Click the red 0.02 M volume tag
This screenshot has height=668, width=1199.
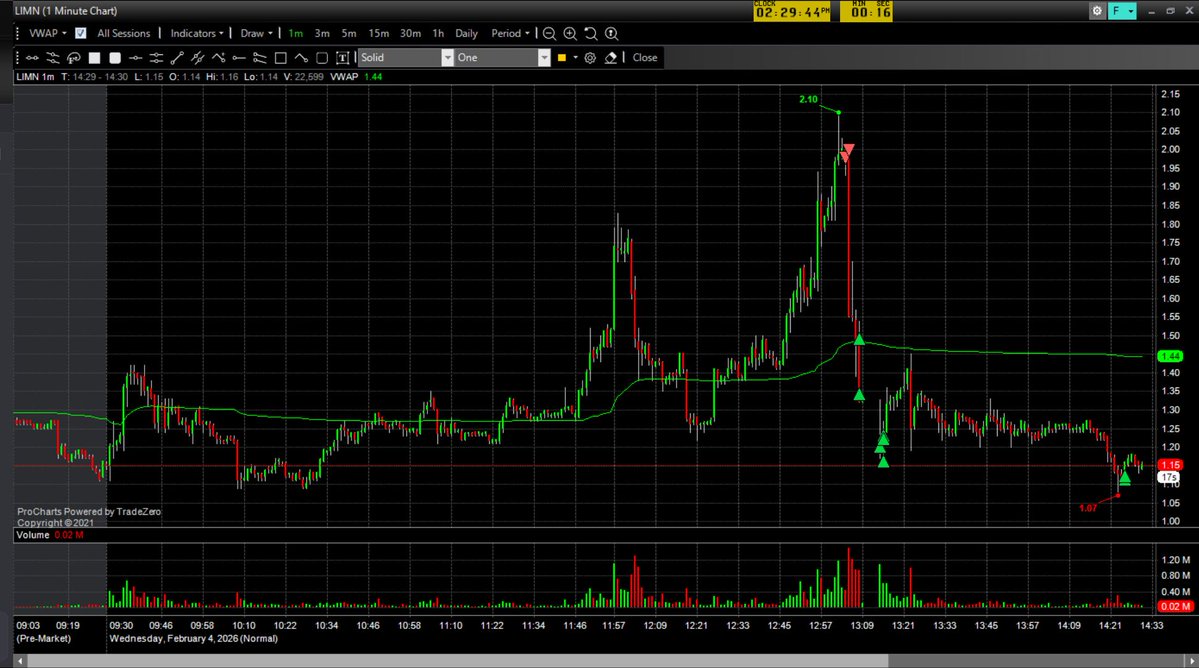pyautogui.click(x=1175, y=606)
